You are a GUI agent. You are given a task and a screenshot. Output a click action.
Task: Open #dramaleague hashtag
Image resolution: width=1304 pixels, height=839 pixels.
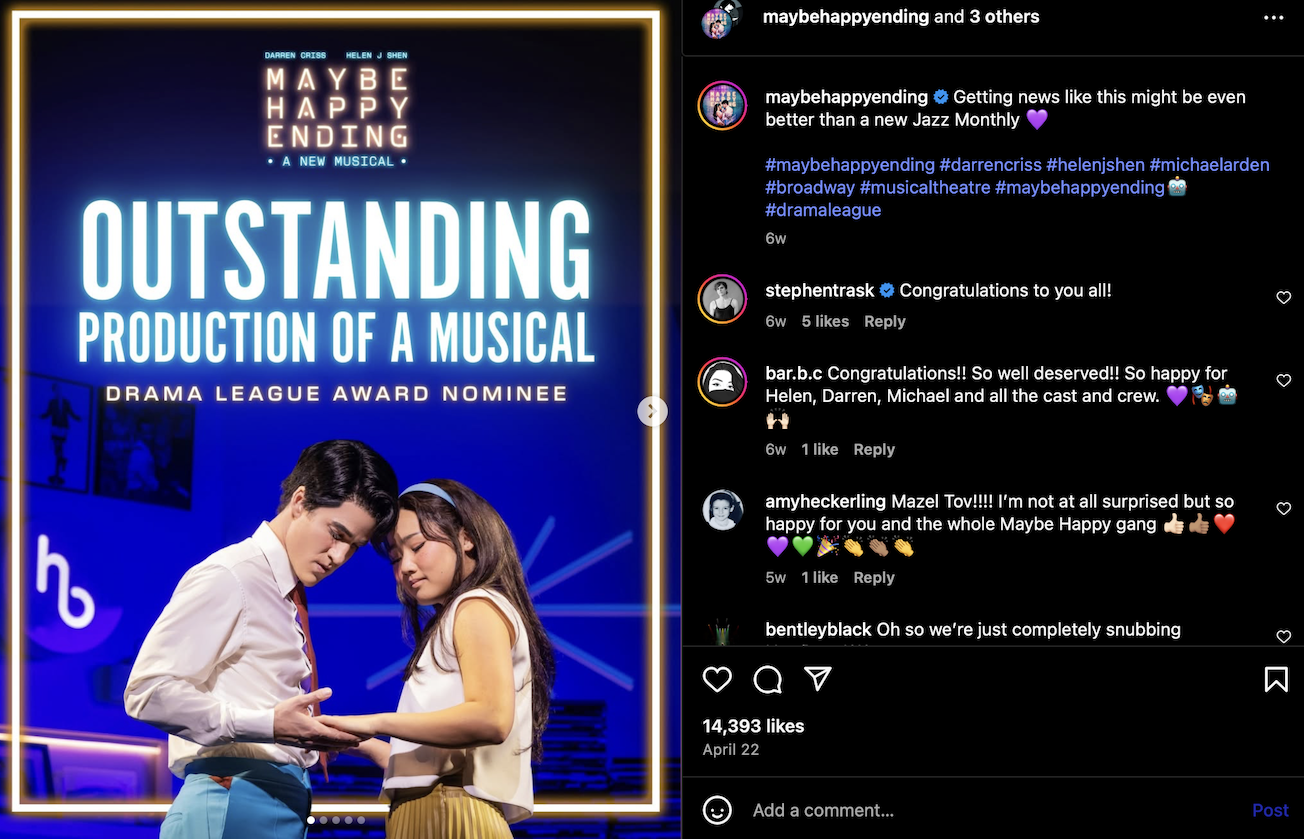[x=823, y=210]
